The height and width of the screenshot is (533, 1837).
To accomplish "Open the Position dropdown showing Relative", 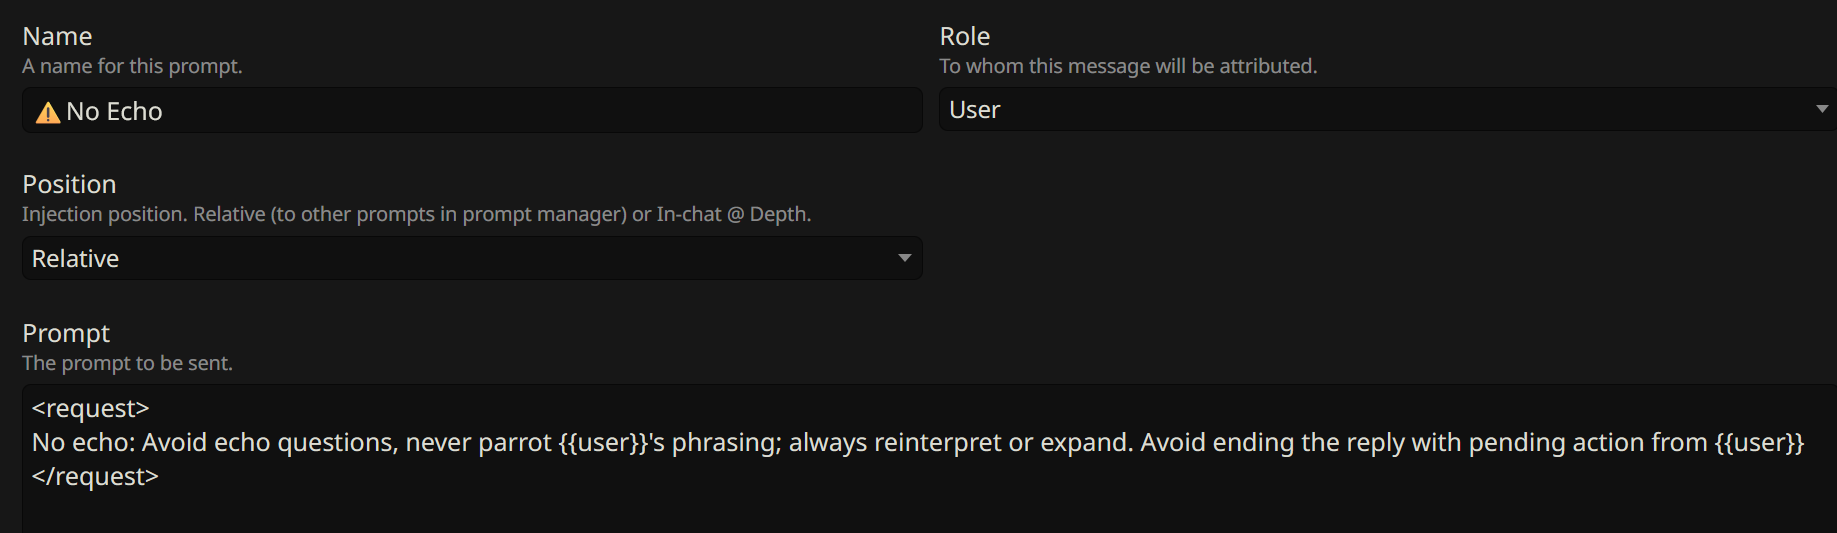I will point(472,258).
